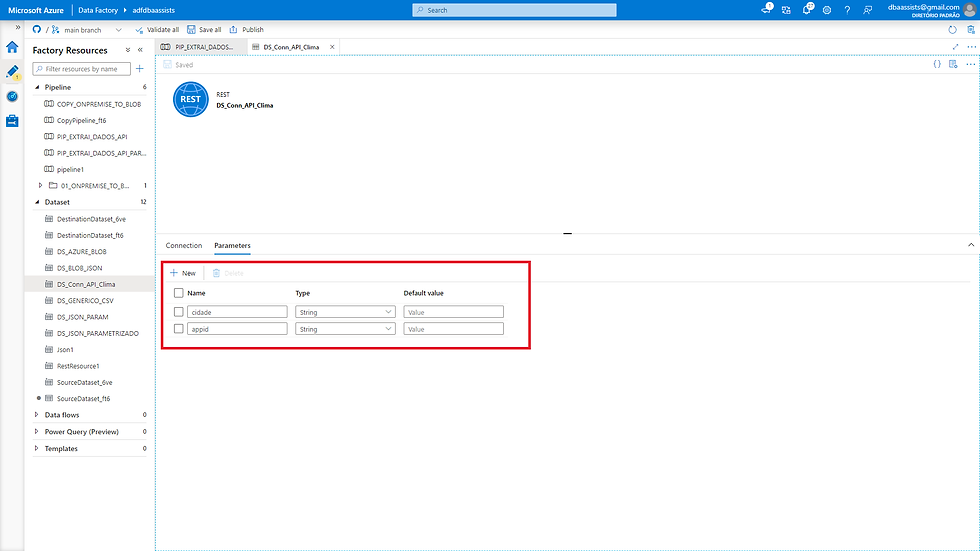Click the cidade default value field
Screen dimensions: 980x551
[x=453, y=312]
